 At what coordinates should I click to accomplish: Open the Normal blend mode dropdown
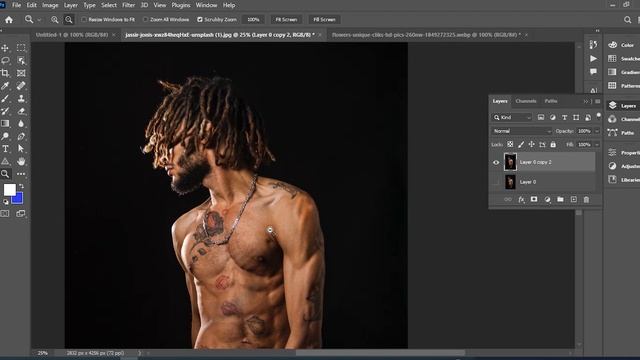point(522,131)
